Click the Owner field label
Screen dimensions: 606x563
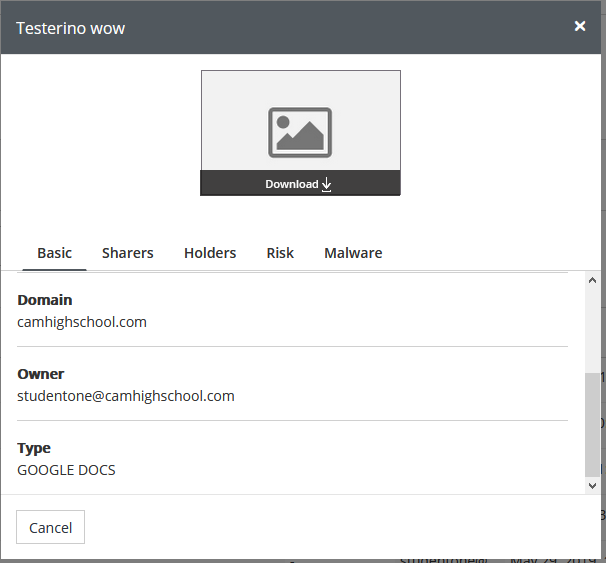(x=41, y=374)
